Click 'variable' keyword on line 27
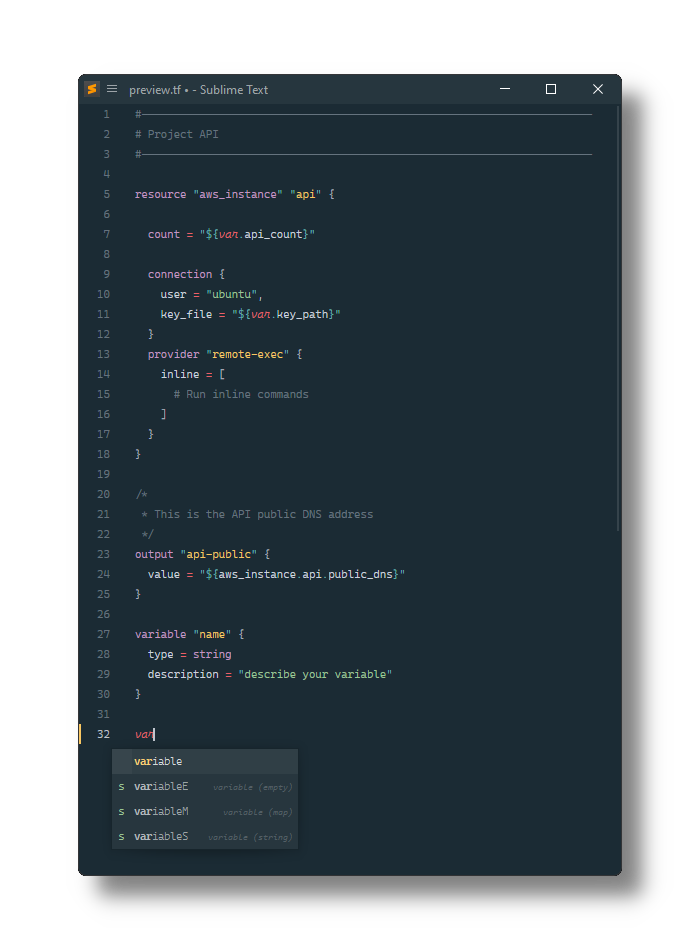The height and width of the screenshot is (950, 700). (161, 634)
